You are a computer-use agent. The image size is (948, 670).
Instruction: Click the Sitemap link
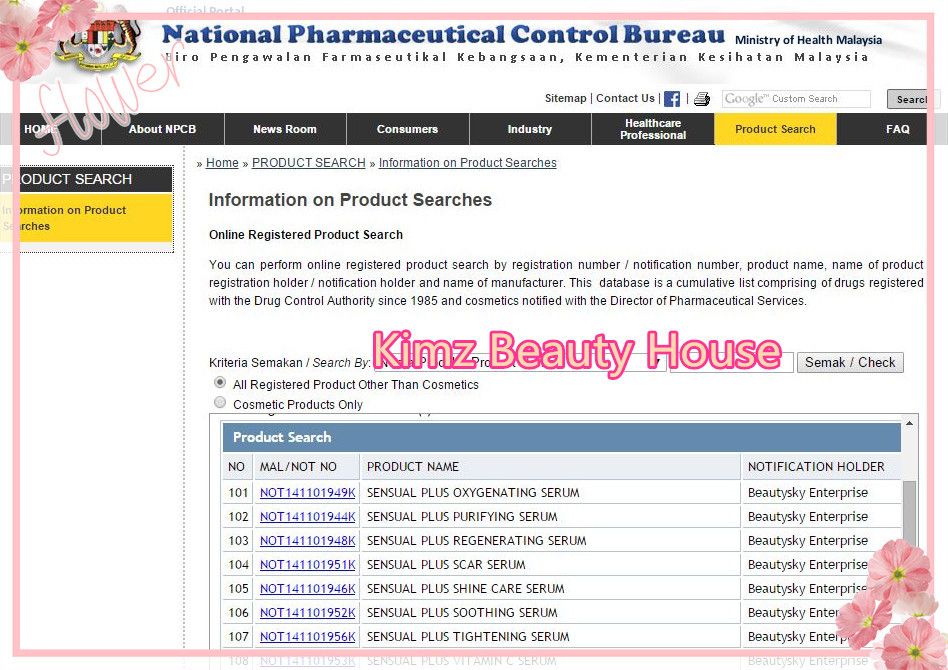[x=565, y=98]
